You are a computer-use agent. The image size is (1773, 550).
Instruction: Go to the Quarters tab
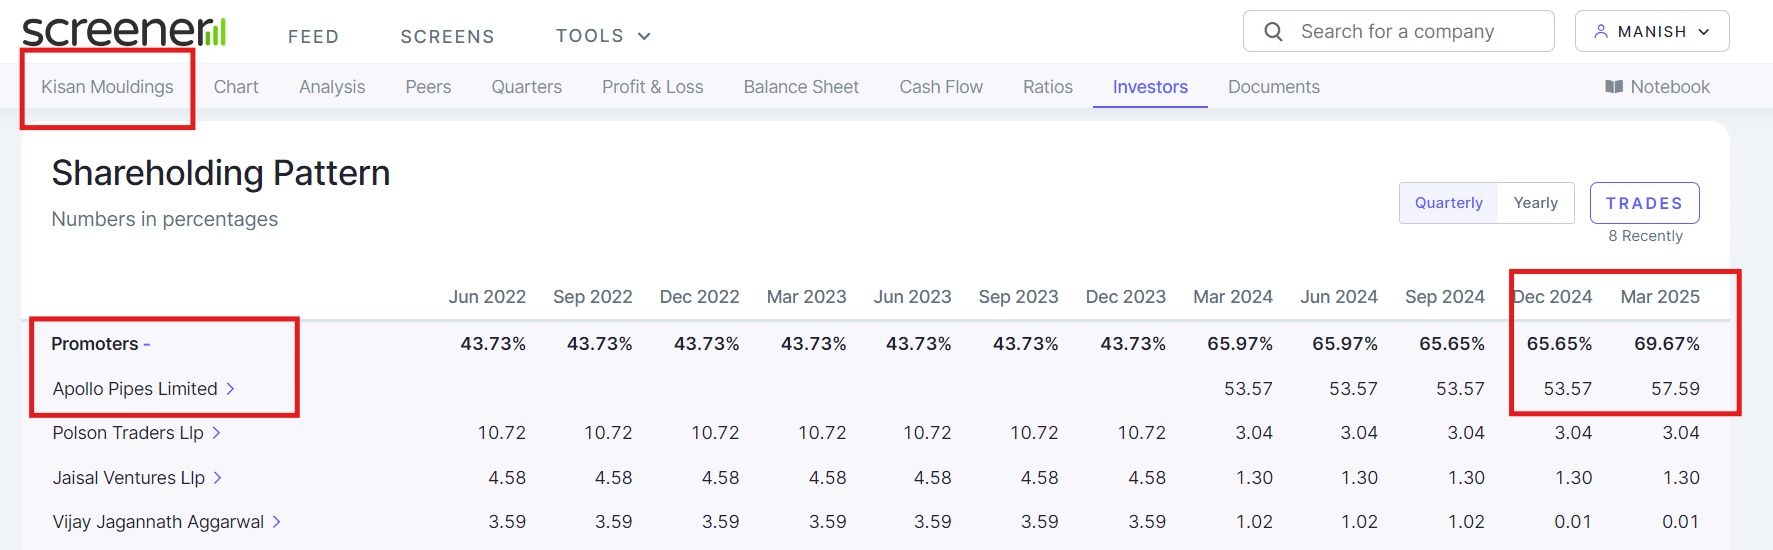(527, 87)
